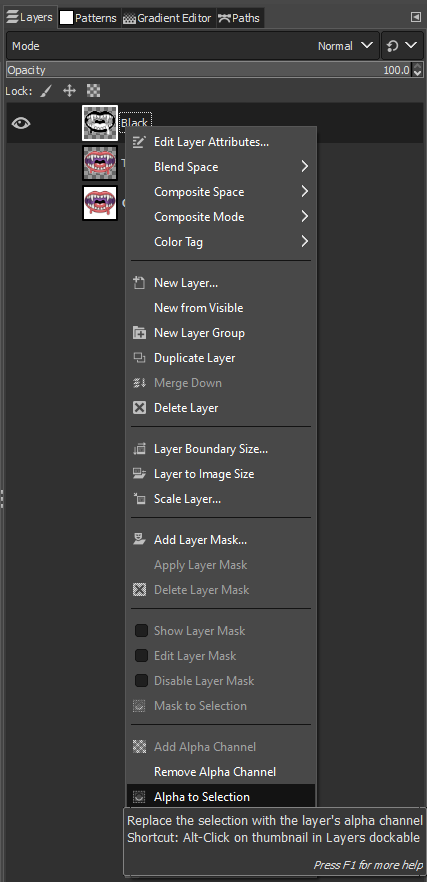This screenshot has width=427, height=882.
Task: Click the lock pixels paintbrush icon
Action: click(x=46, y=91)
